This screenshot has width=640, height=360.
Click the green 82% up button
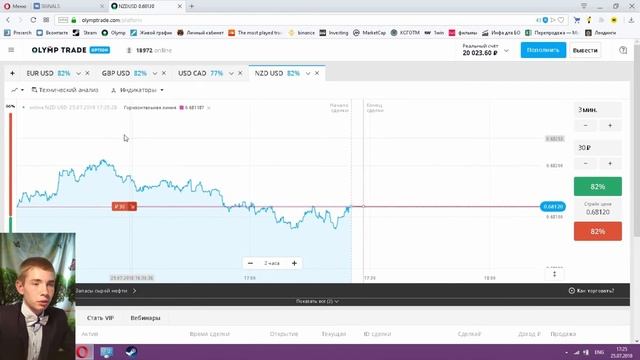[x=598, y=187]
